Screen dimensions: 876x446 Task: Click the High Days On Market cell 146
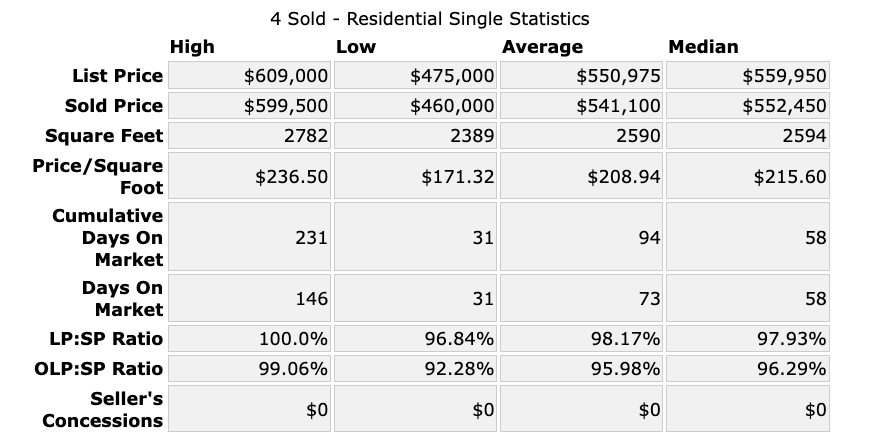pos(312,299)
